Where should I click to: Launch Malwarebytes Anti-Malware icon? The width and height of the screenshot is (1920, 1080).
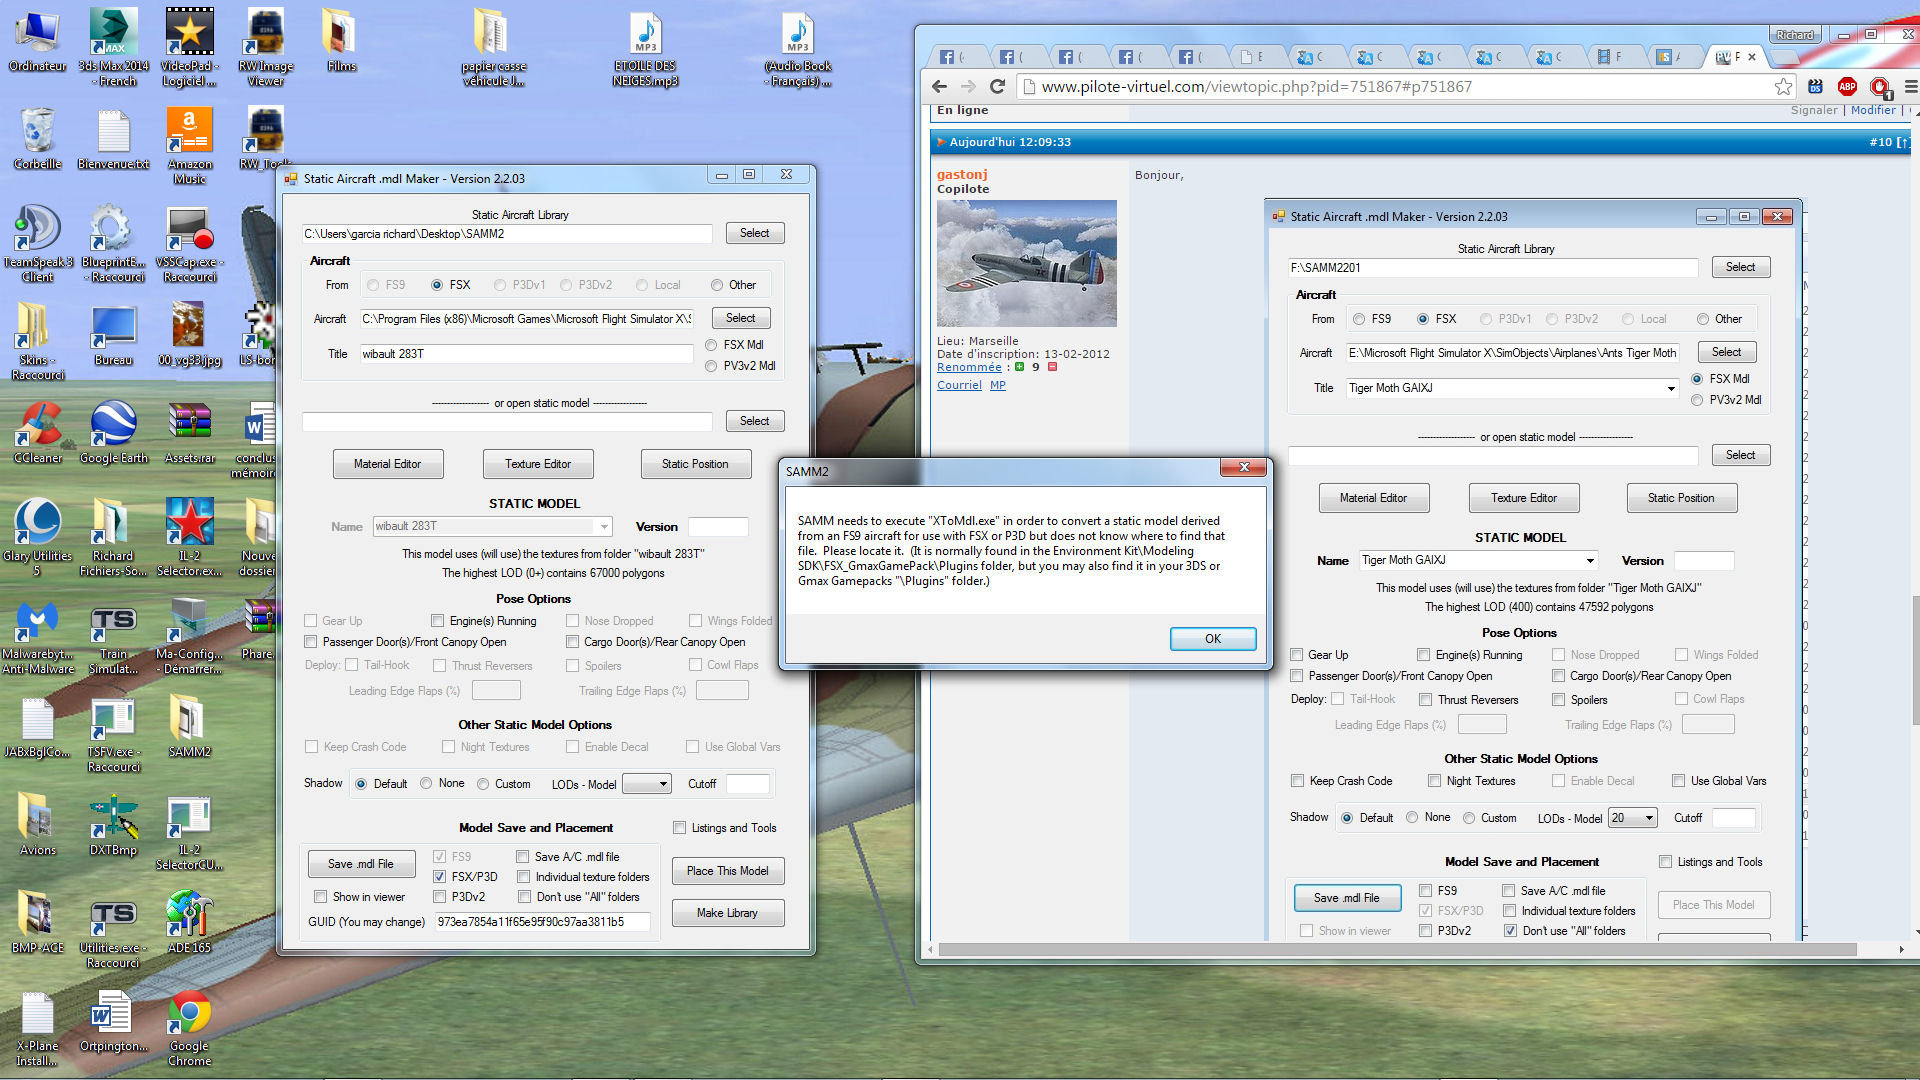click(x=37, y=635)
